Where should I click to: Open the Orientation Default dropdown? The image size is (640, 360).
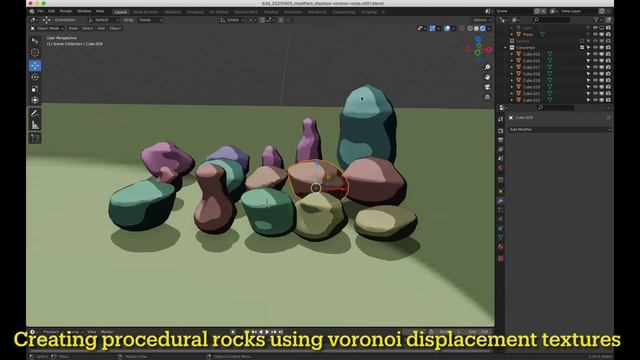tap(103, 20)
